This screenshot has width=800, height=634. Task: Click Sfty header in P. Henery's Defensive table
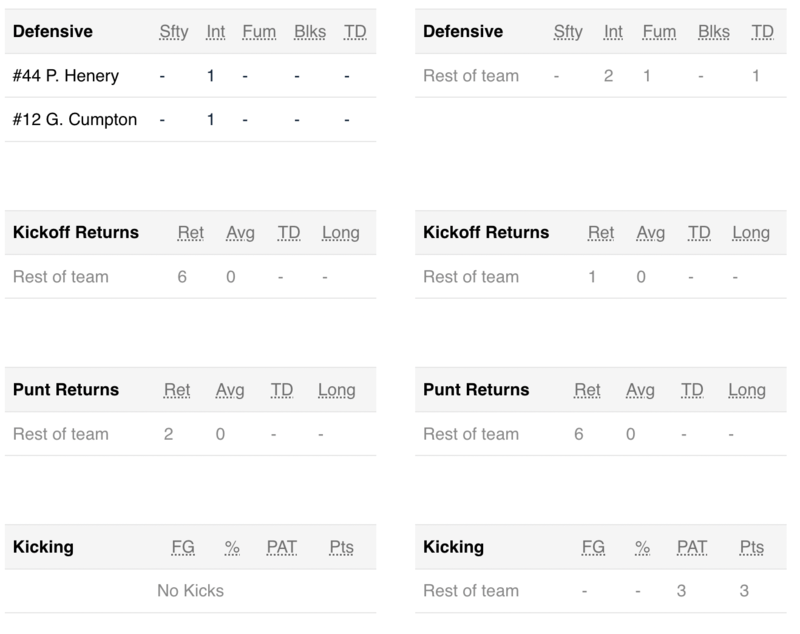click(x=174, y=32)
